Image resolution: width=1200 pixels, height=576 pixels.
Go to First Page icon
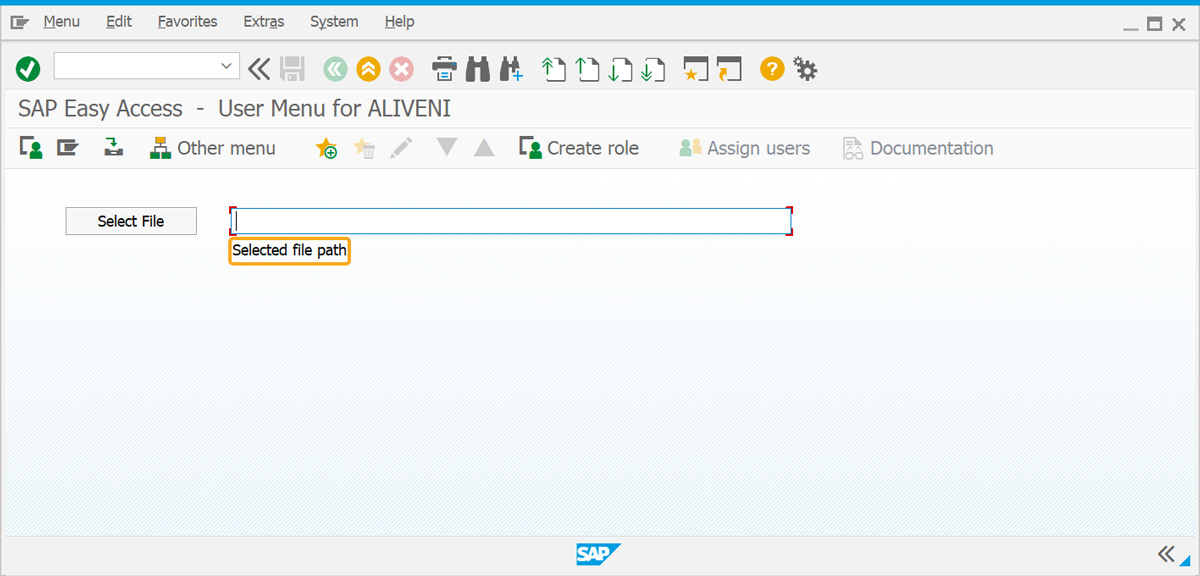tap(554, 69)
